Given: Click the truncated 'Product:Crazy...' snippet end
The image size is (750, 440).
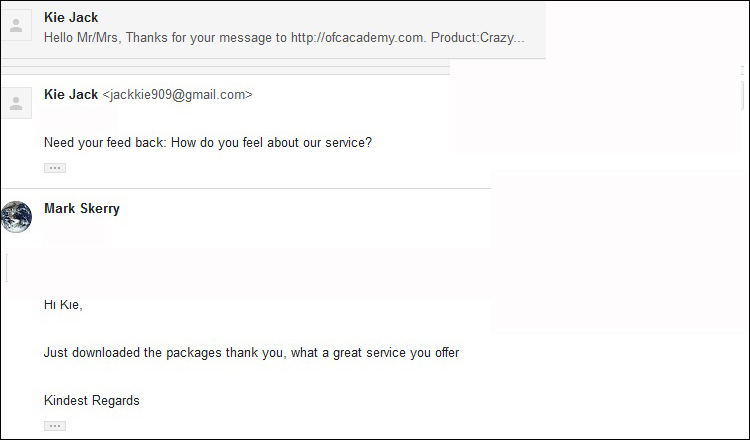Looking at the screenshot, I should [x=477, y=37].
